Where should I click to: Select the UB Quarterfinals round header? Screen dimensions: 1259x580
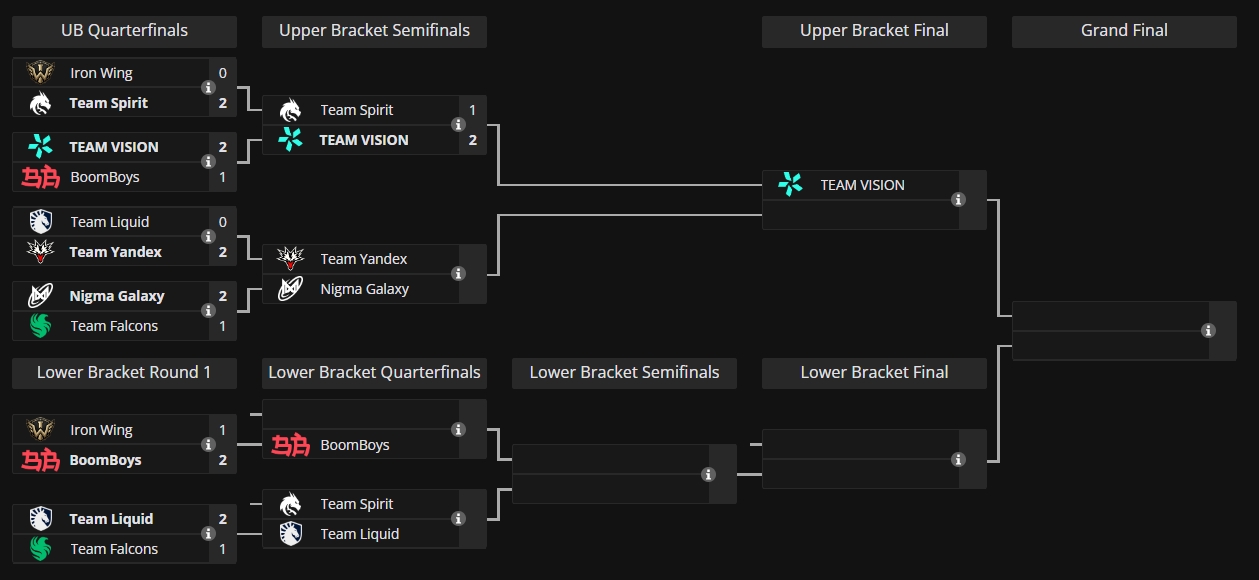click(124, 31)
